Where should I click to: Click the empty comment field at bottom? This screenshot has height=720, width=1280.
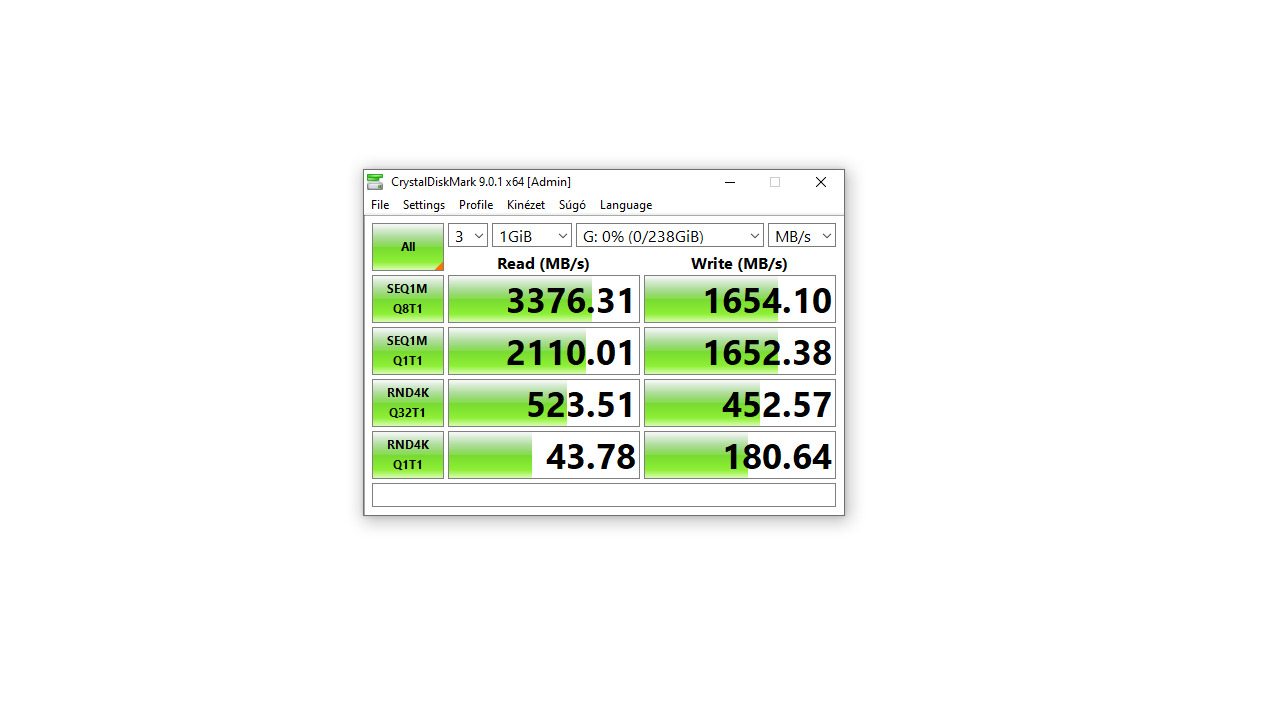tap(604, 495)
